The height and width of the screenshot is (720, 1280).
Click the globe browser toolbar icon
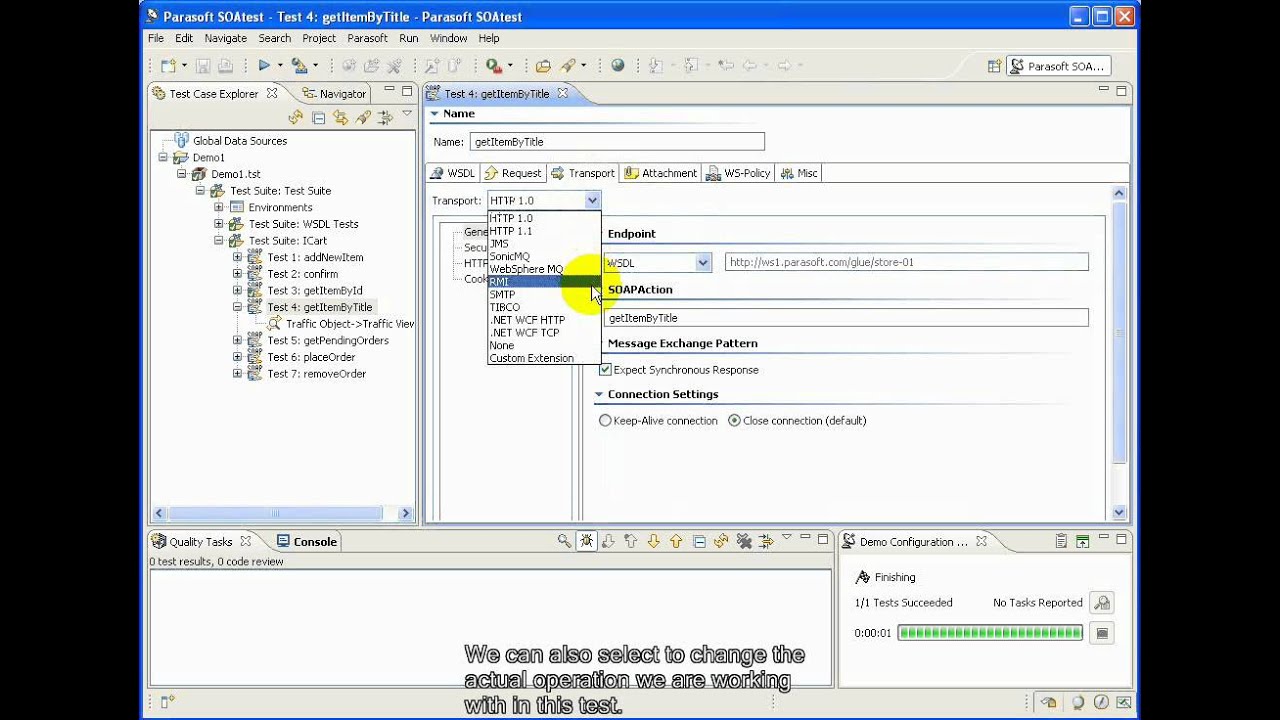617,66
